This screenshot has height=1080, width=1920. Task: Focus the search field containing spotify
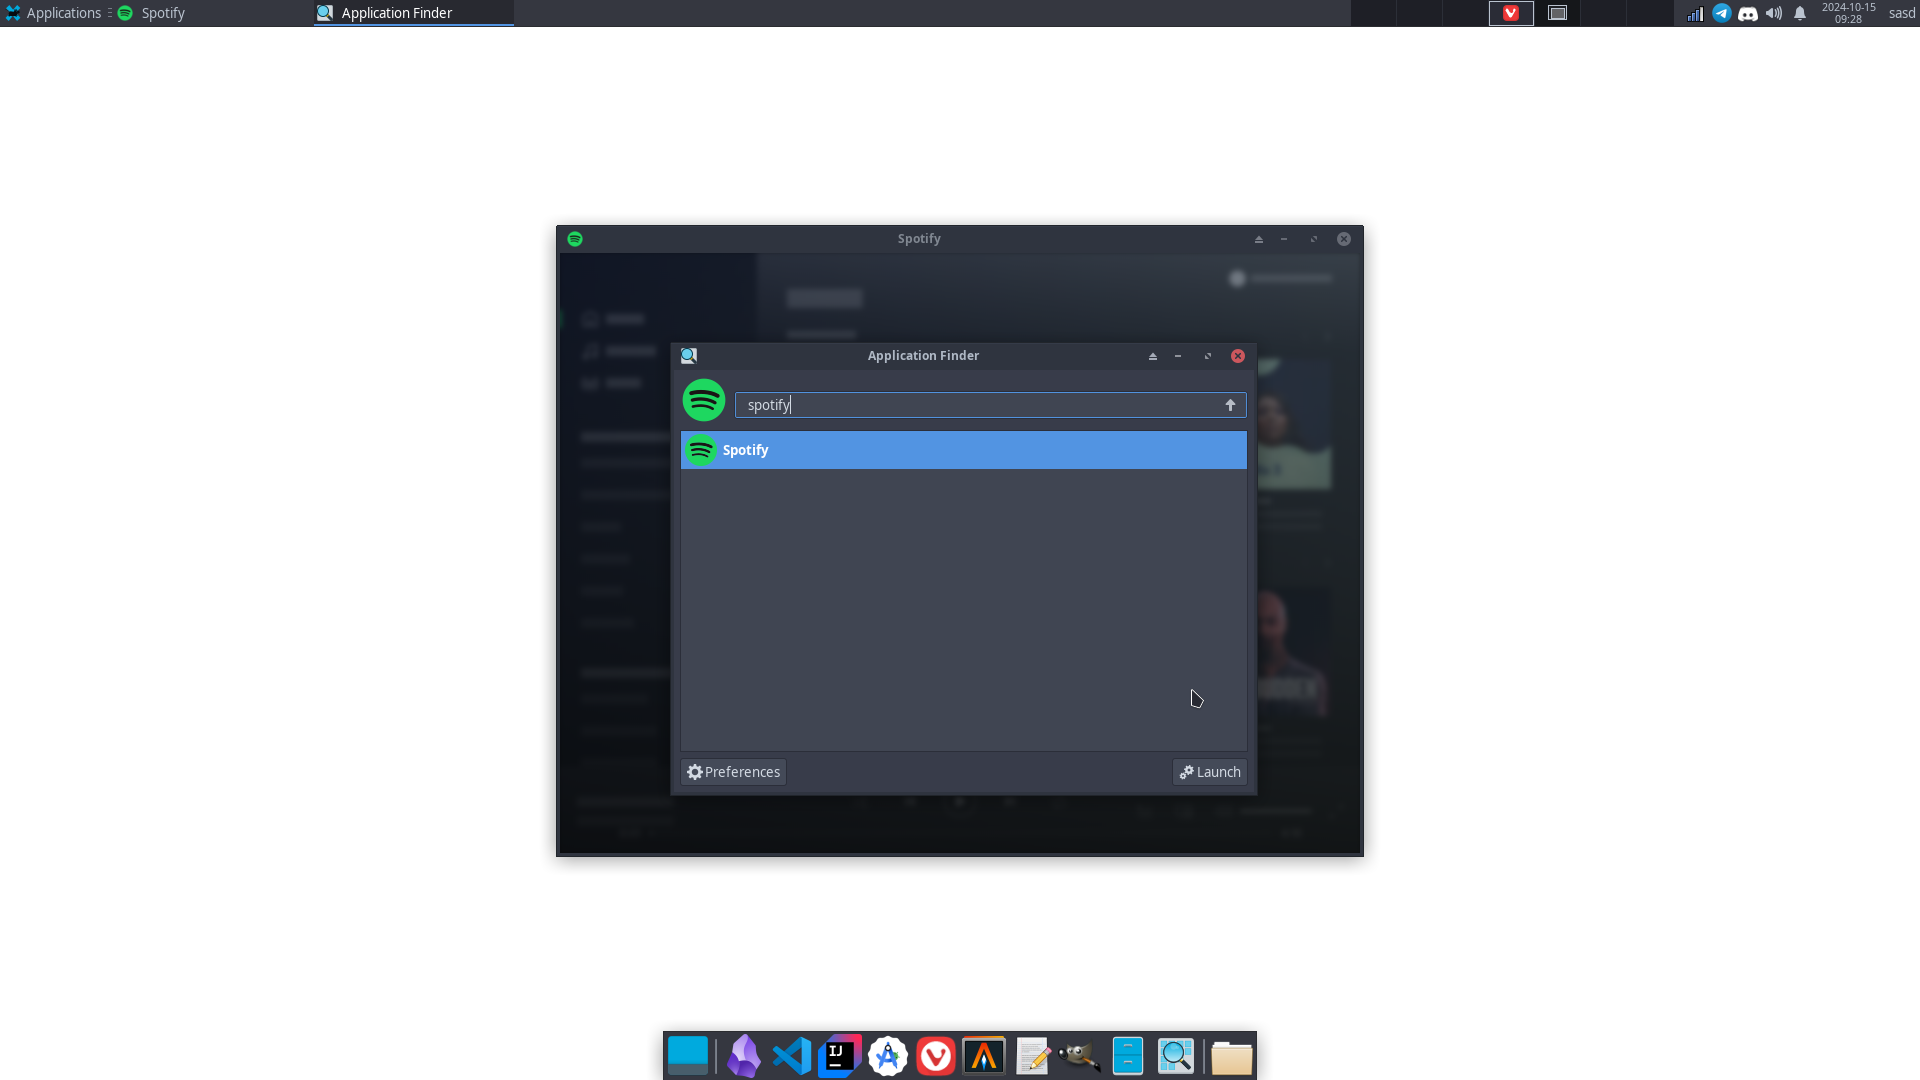[x=990, y=405]
